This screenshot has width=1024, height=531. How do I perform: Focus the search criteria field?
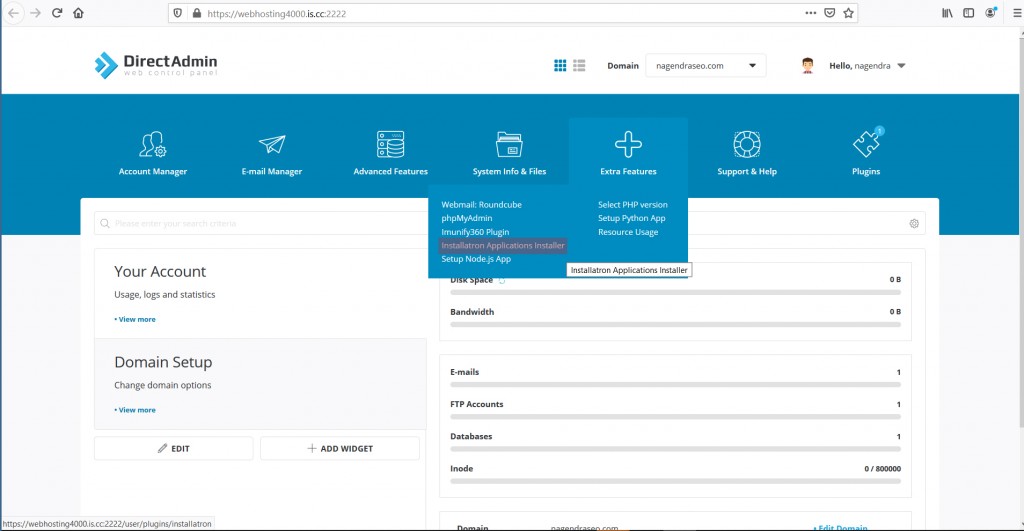click(x=261, y=223)
